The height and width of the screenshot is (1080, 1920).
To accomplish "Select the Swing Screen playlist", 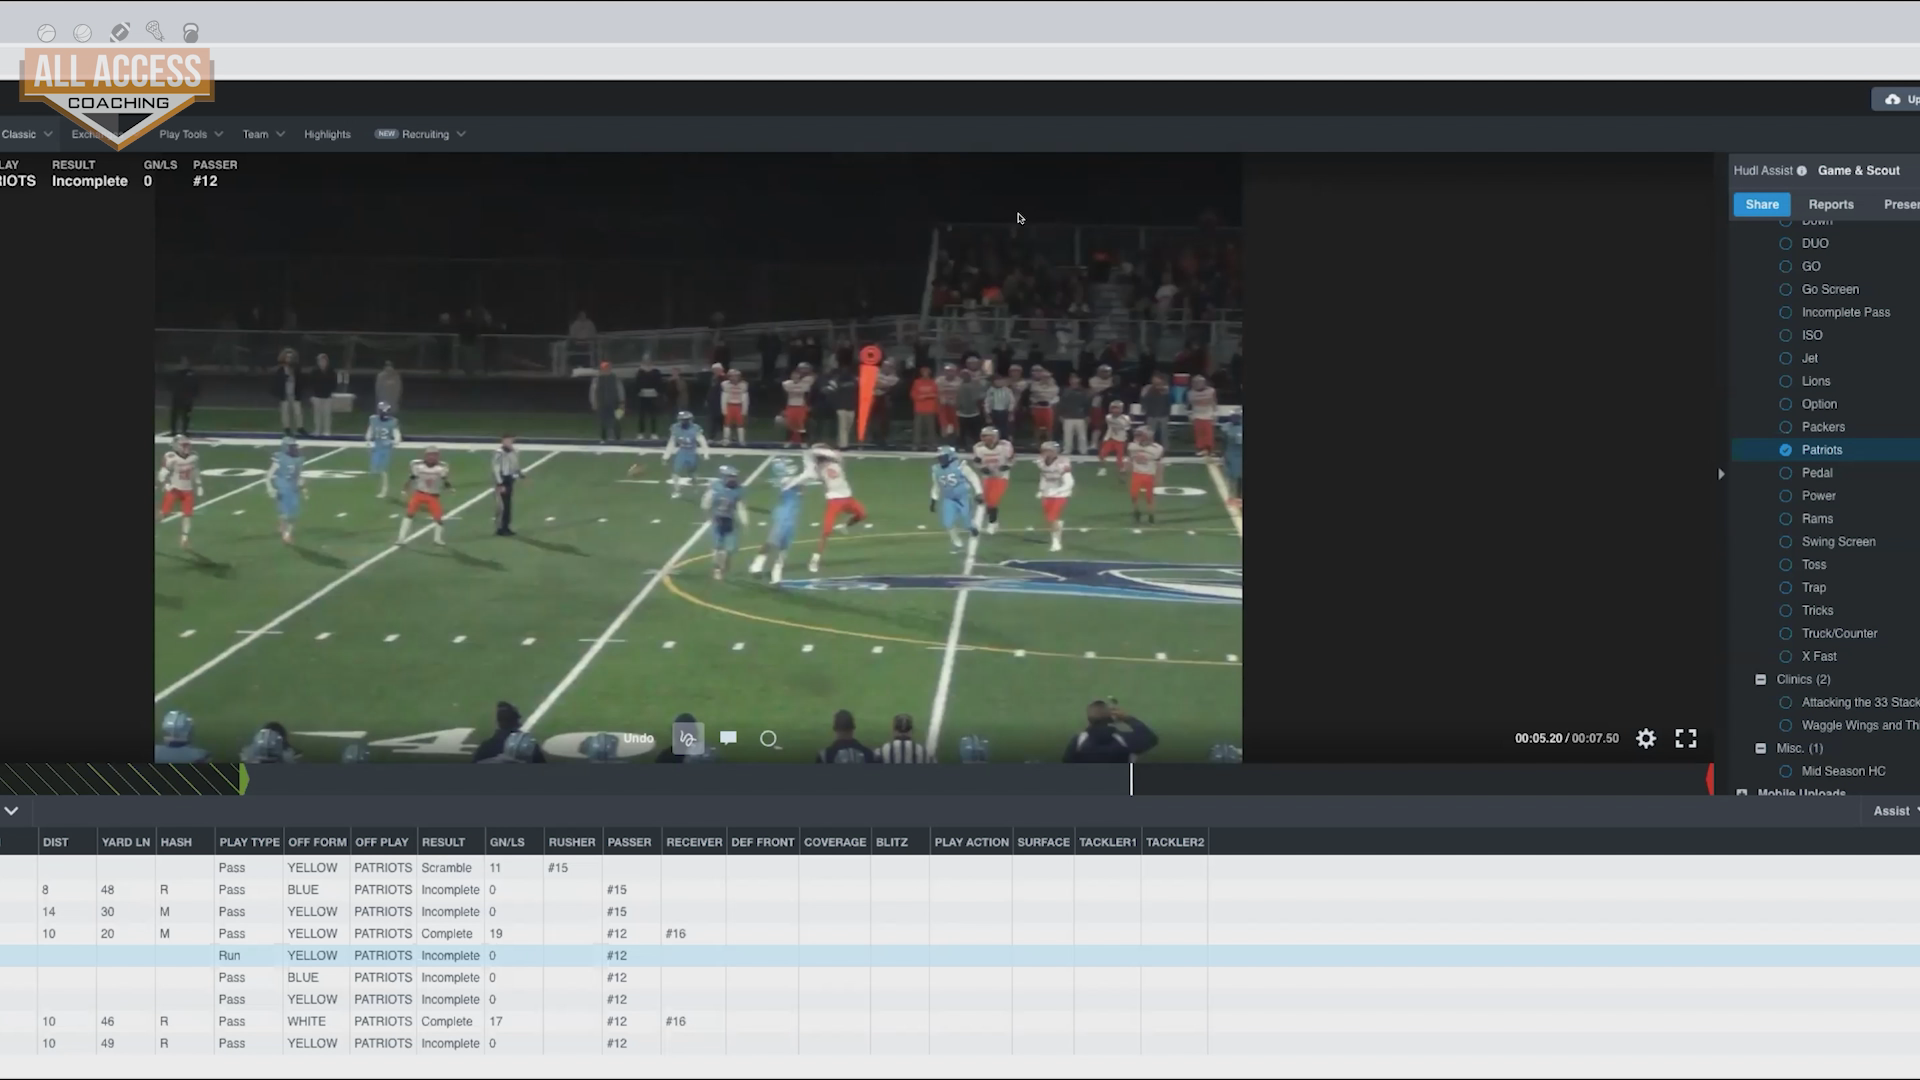I will [x=1785, y=543].
